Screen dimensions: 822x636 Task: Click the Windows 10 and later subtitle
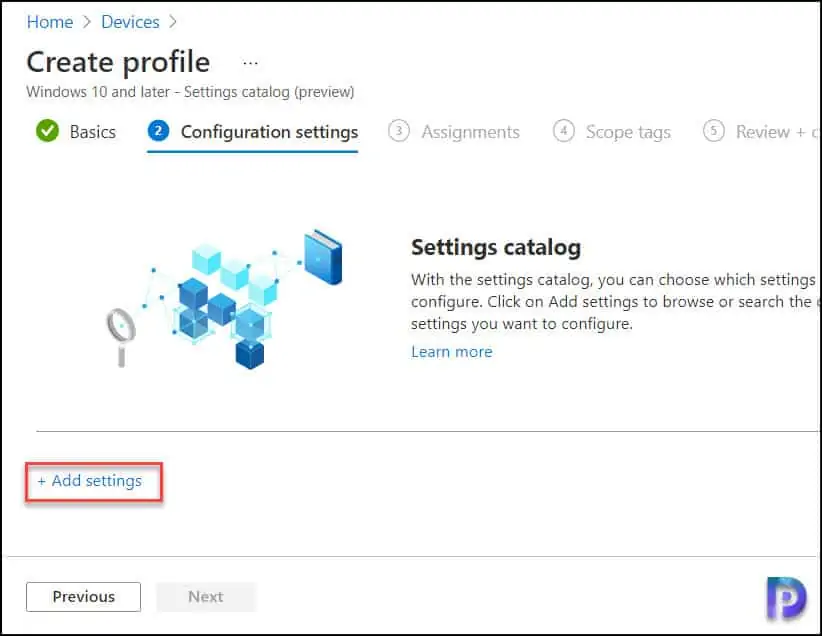click(190, 92)
